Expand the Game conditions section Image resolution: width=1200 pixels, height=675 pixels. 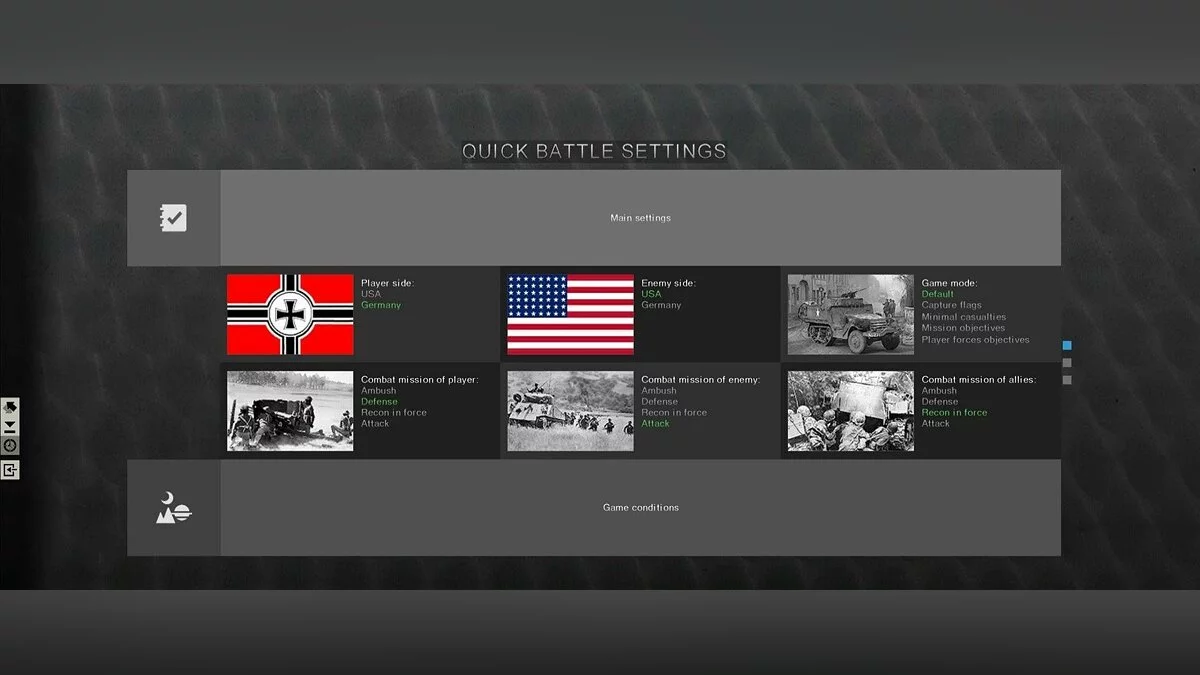(640, 508)
